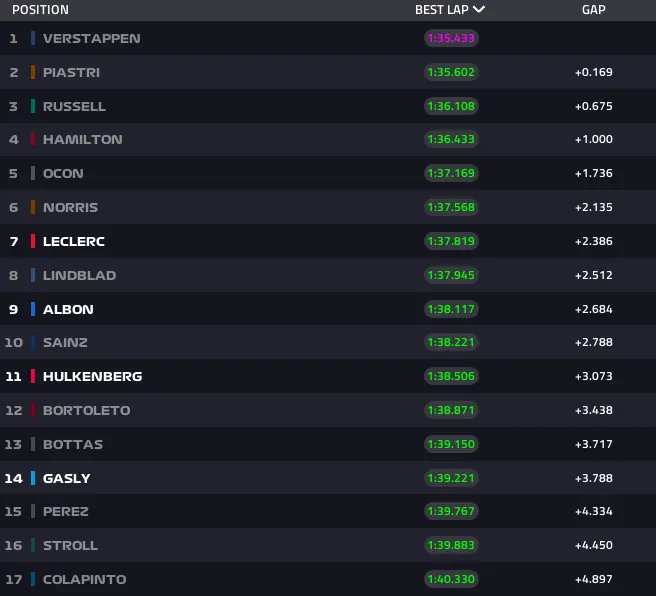Click the Gap column header

click(x=593, y=10)
